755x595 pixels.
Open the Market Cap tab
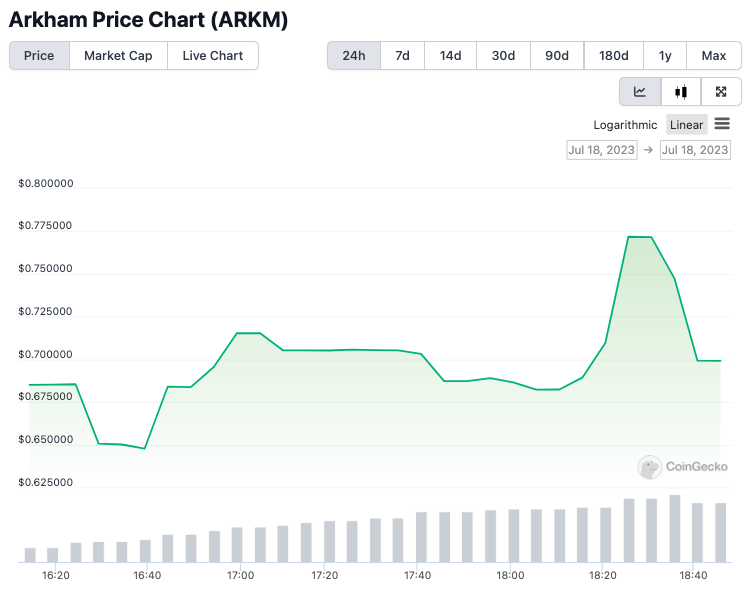(118, 56)
